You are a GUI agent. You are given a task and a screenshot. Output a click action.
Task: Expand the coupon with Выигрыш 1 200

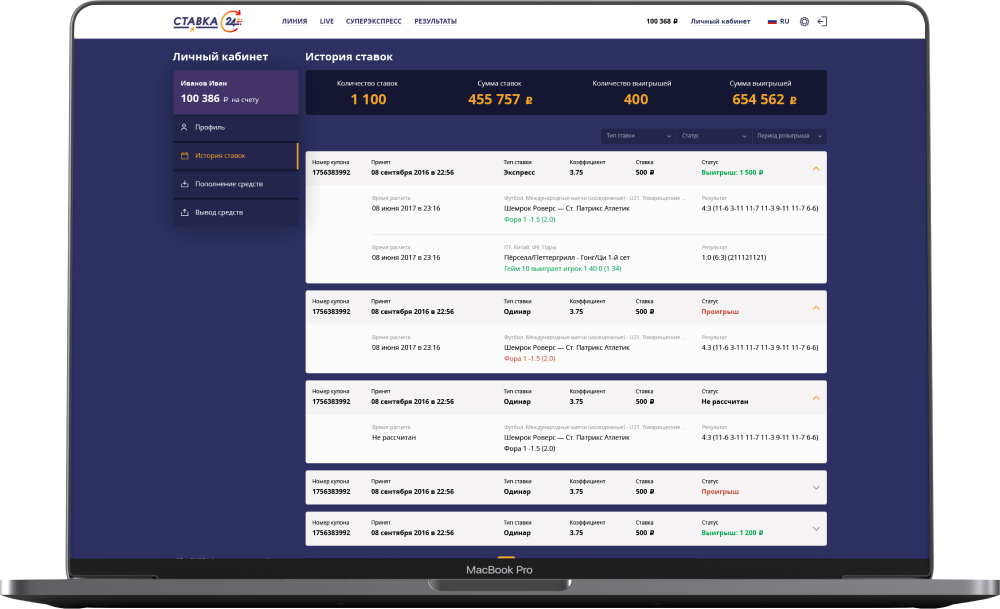816,529
